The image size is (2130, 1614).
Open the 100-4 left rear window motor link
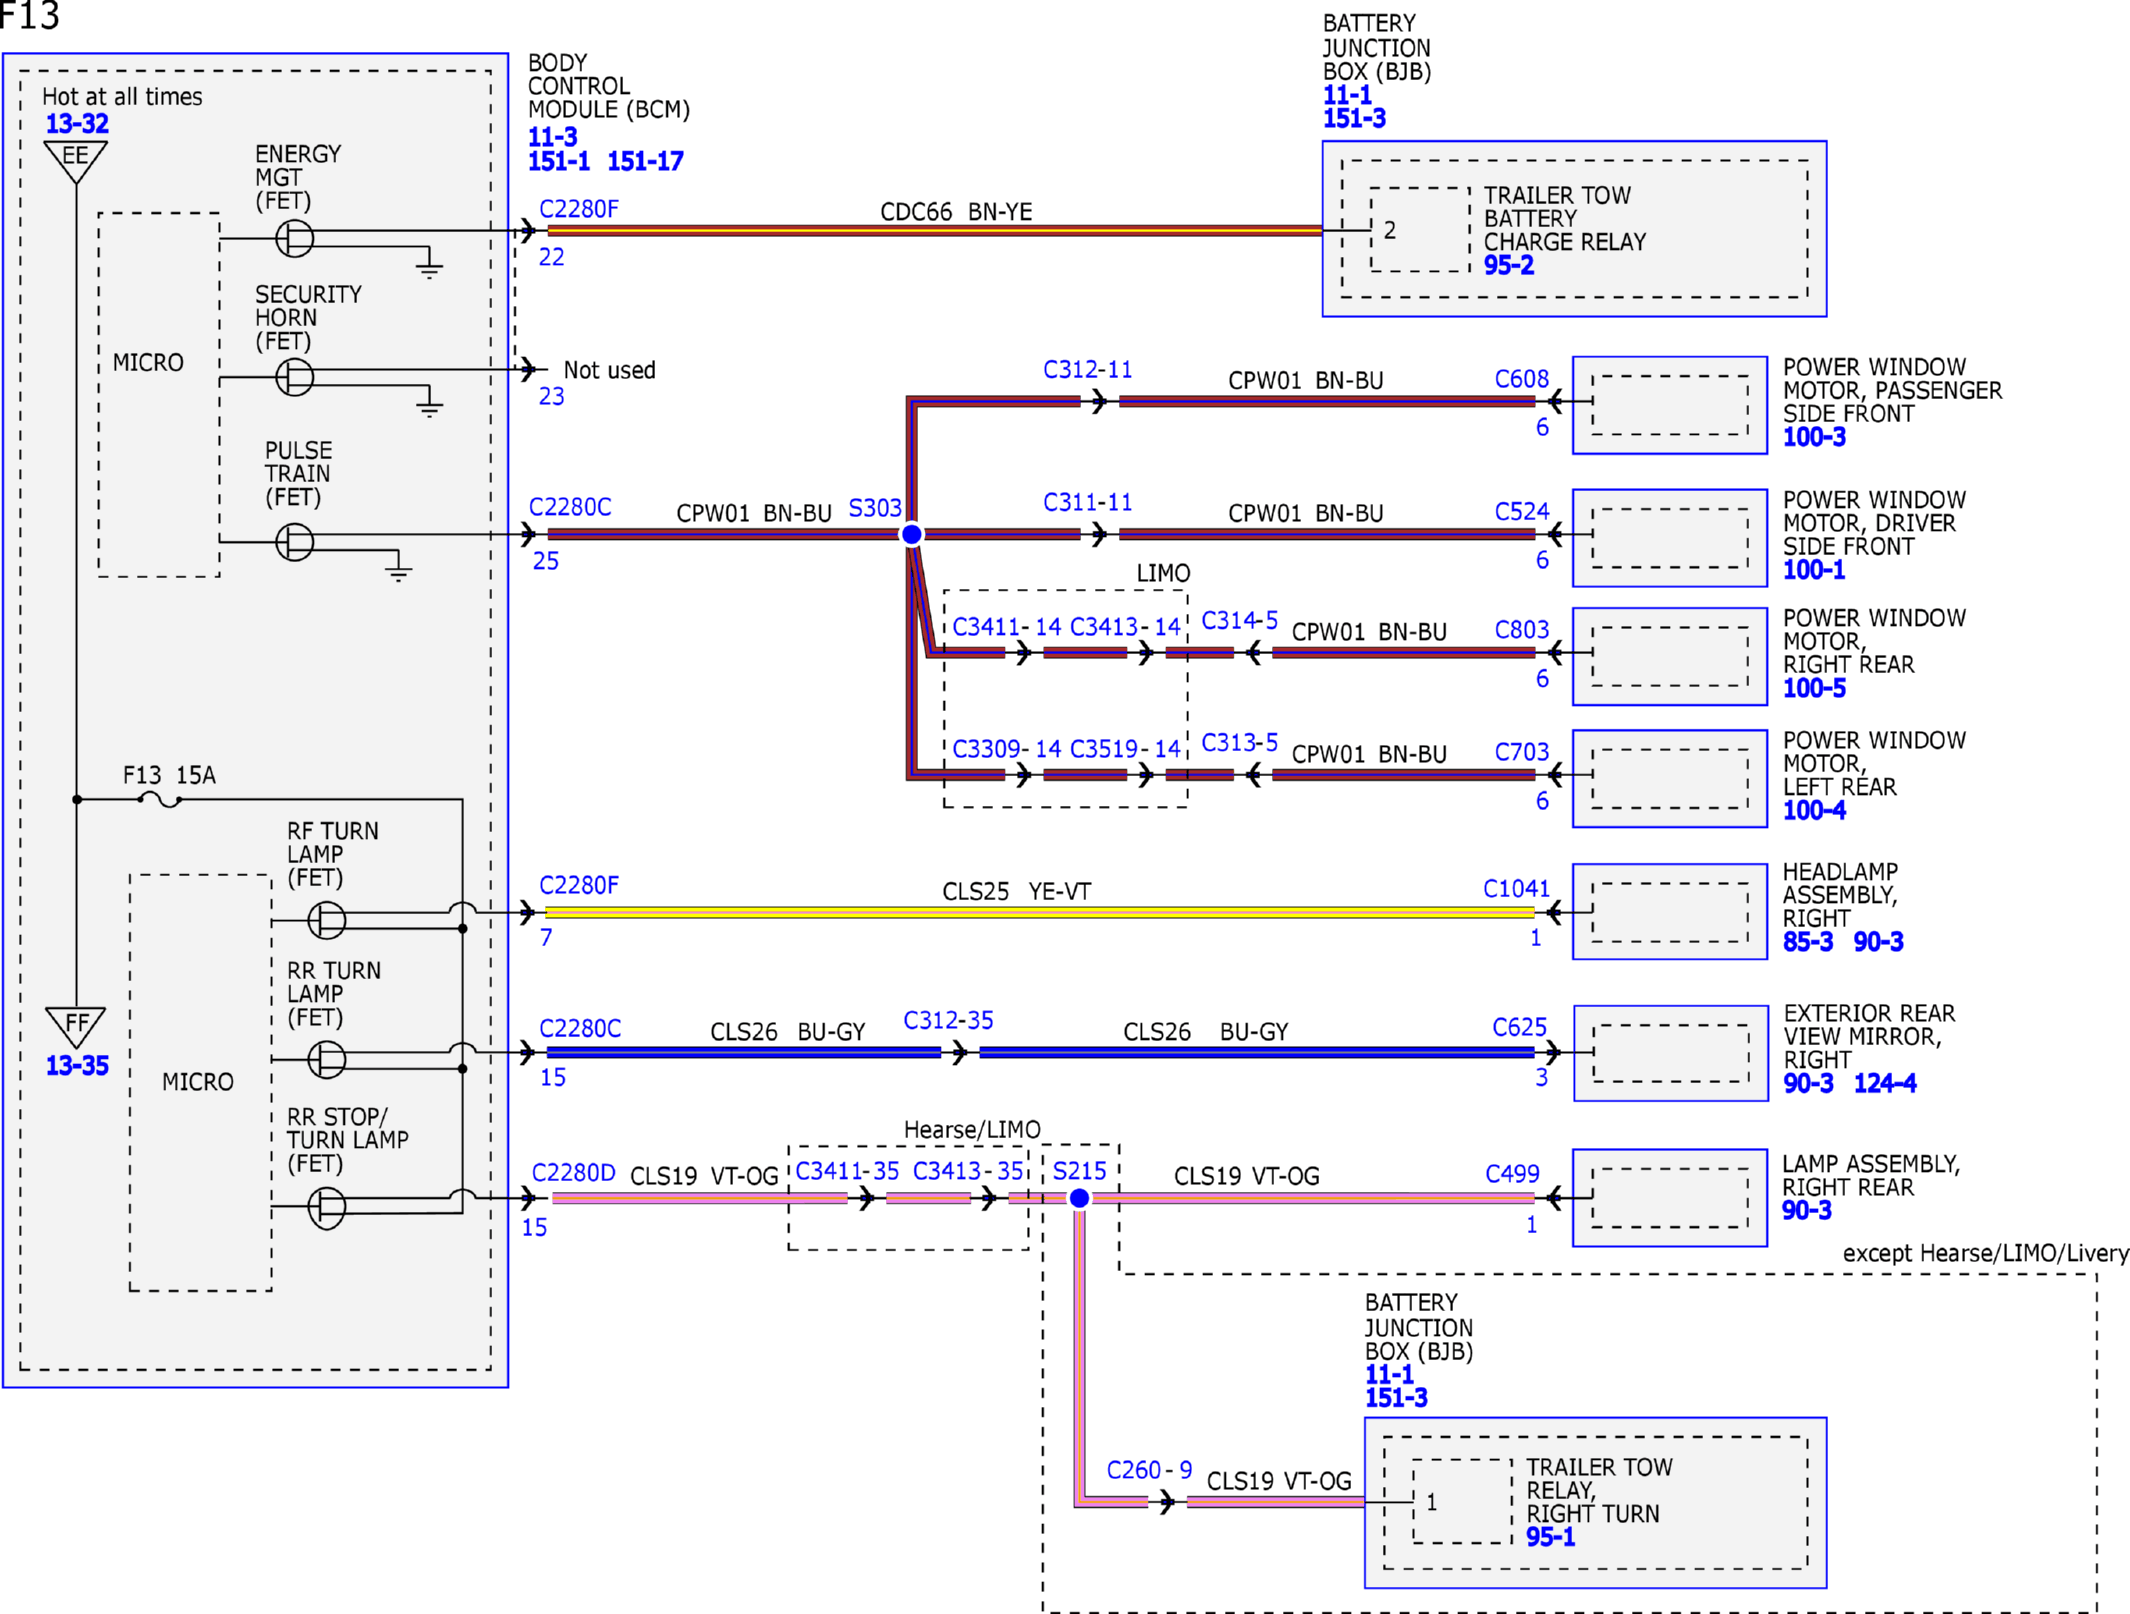coord(1815,810)
